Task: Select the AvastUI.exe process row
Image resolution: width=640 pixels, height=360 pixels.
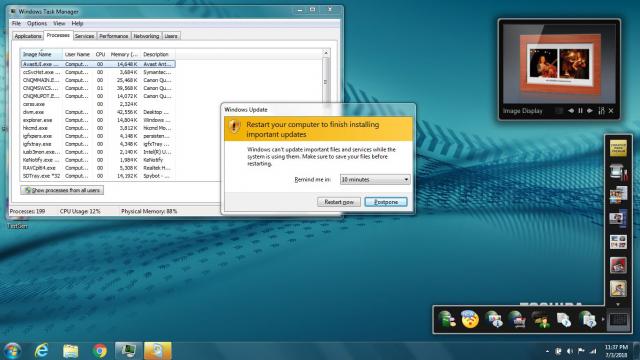Action: 98,64
